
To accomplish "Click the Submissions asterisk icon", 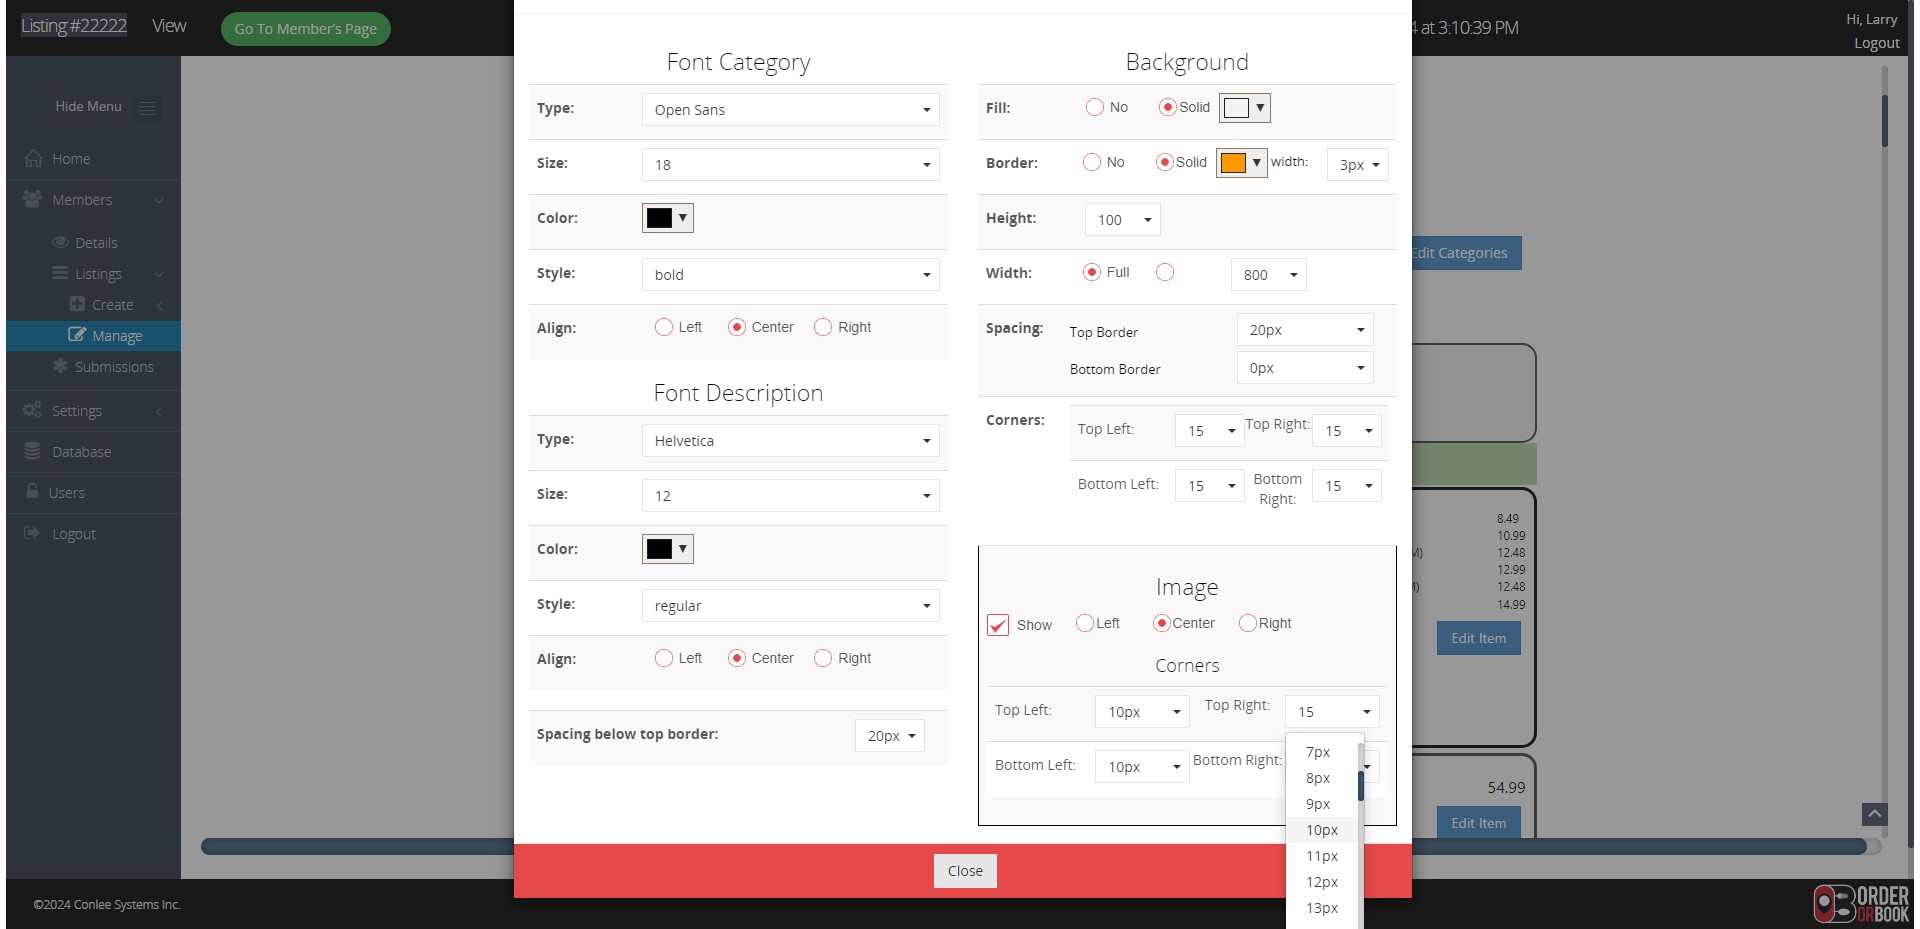I will coord(60,366).
